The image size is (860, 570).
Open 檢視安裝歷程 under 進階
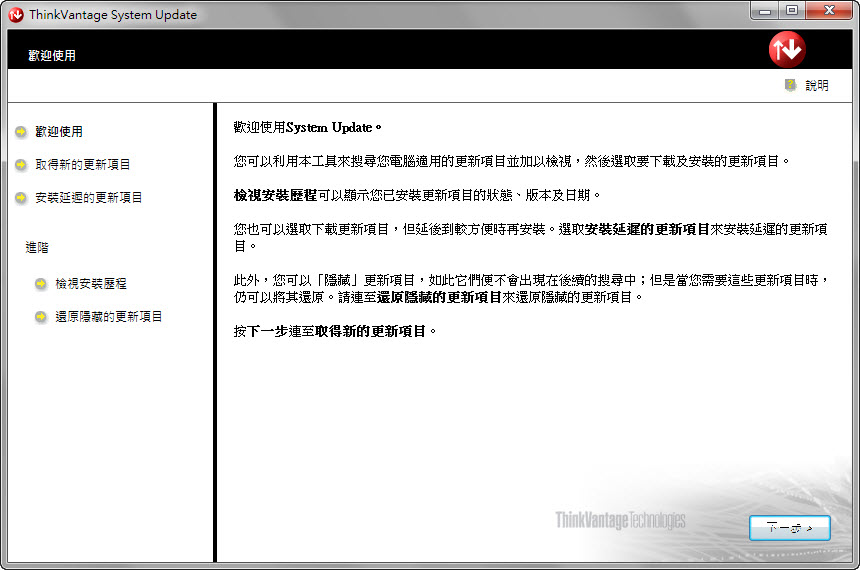[x=91, y=284]
